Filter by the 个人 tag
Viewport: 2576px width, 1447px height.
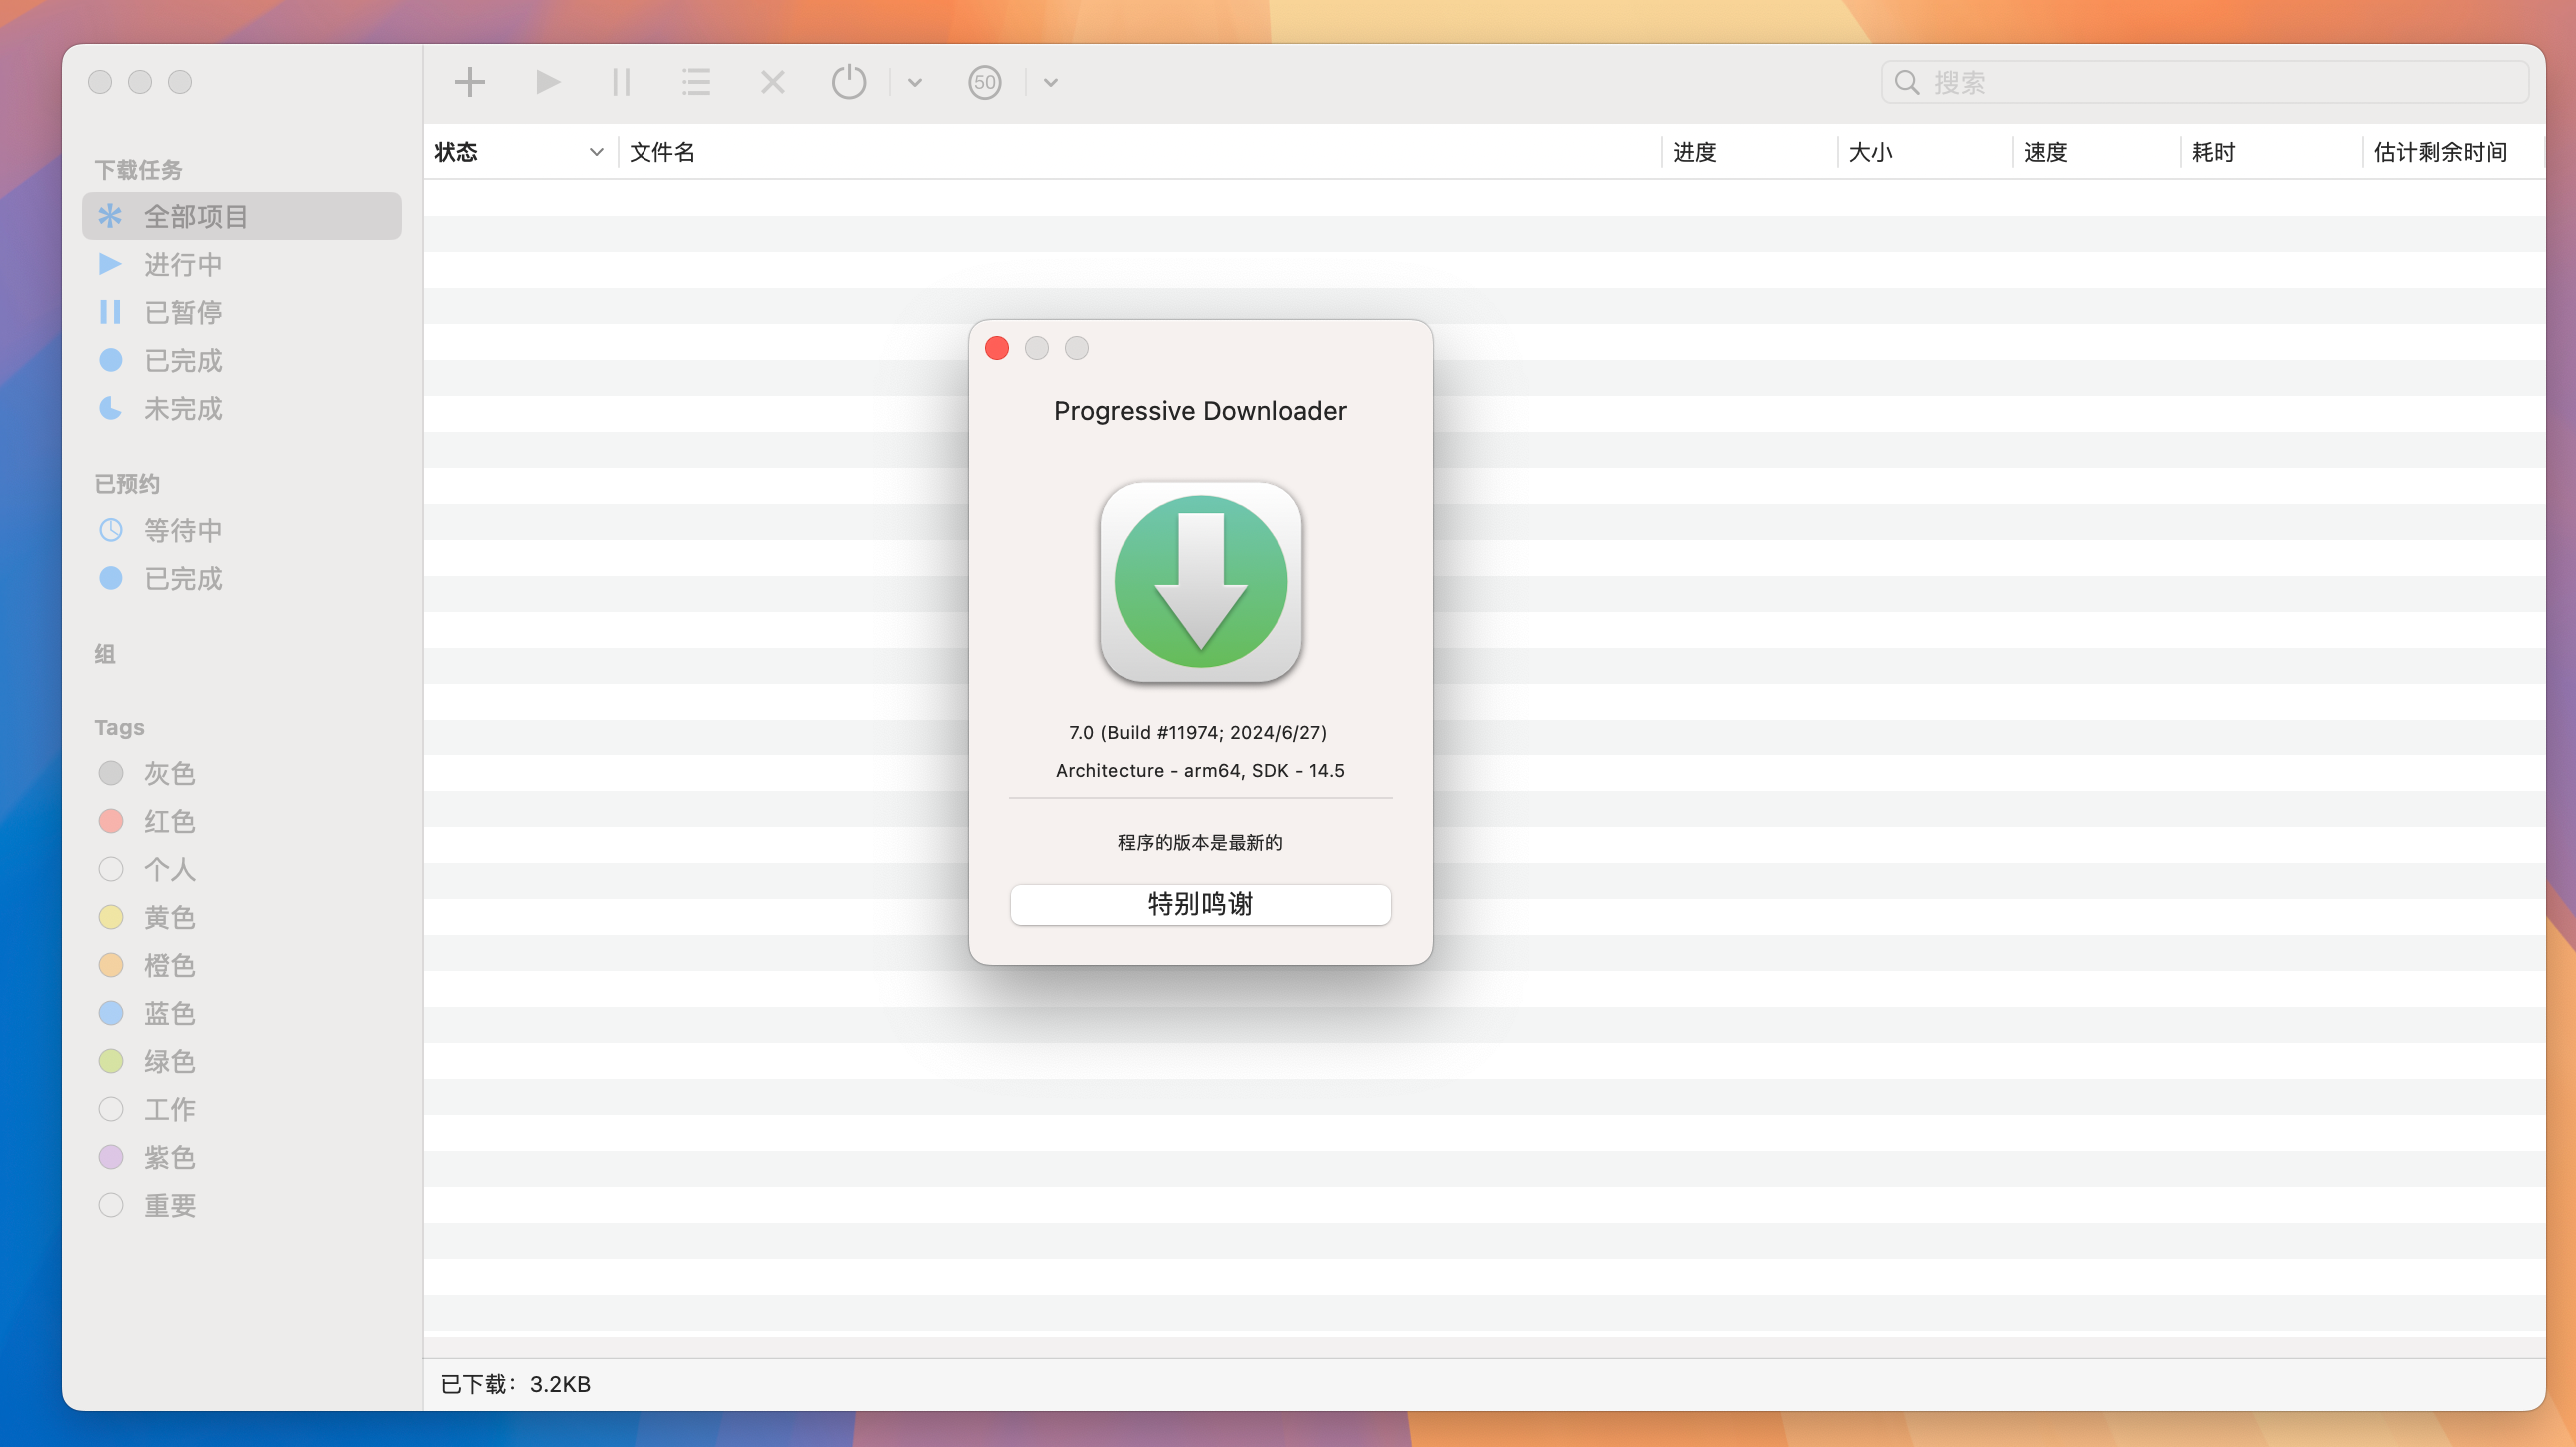coord(242,869)
